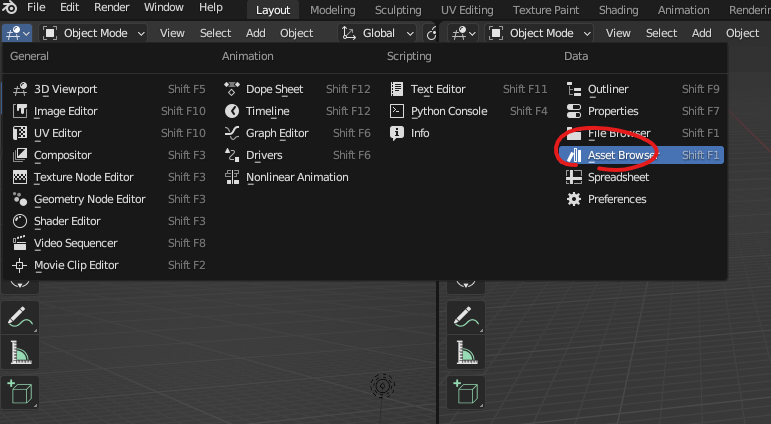Open left viewport View menu

[x=172, y=33]
